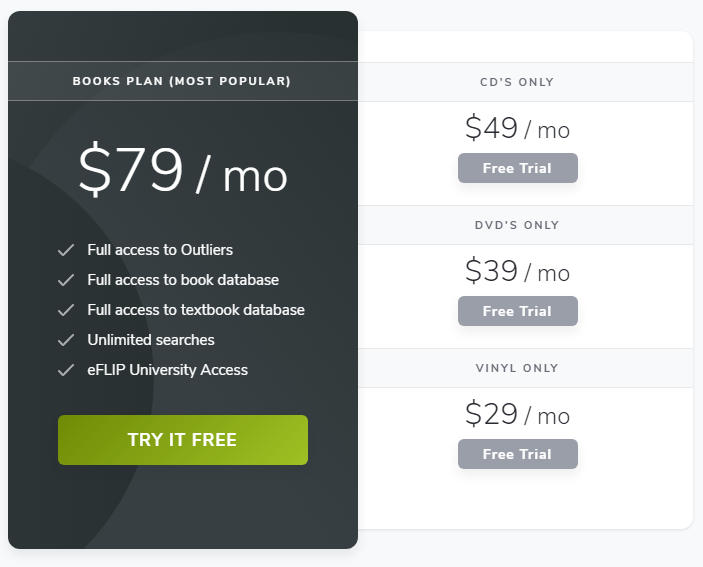Click checkmark next to Full access to Outliers

click(x=66, y=250)
